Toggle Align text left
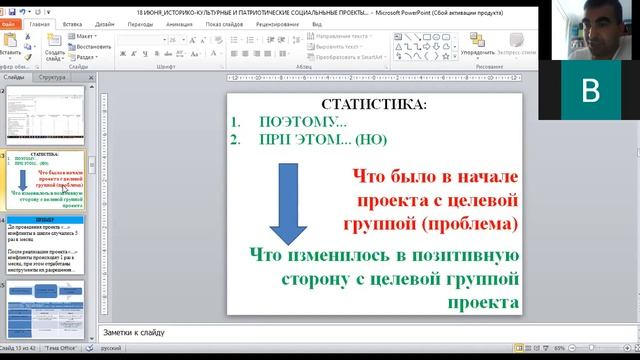The image size is (640, 360). [234, 53]
